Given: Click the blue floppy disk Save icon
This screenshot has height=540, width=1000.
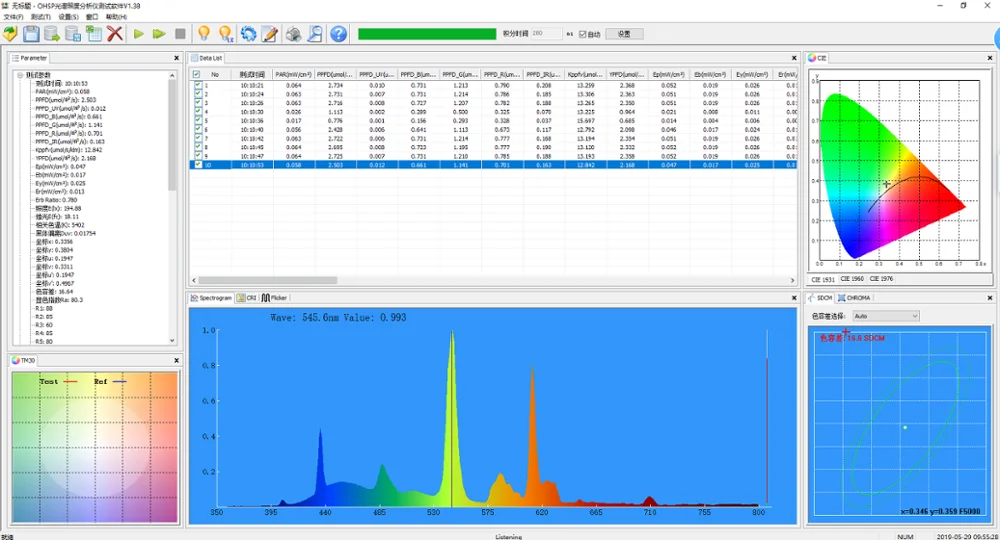Looking at the screenshot, I should [x=31, y=34].
